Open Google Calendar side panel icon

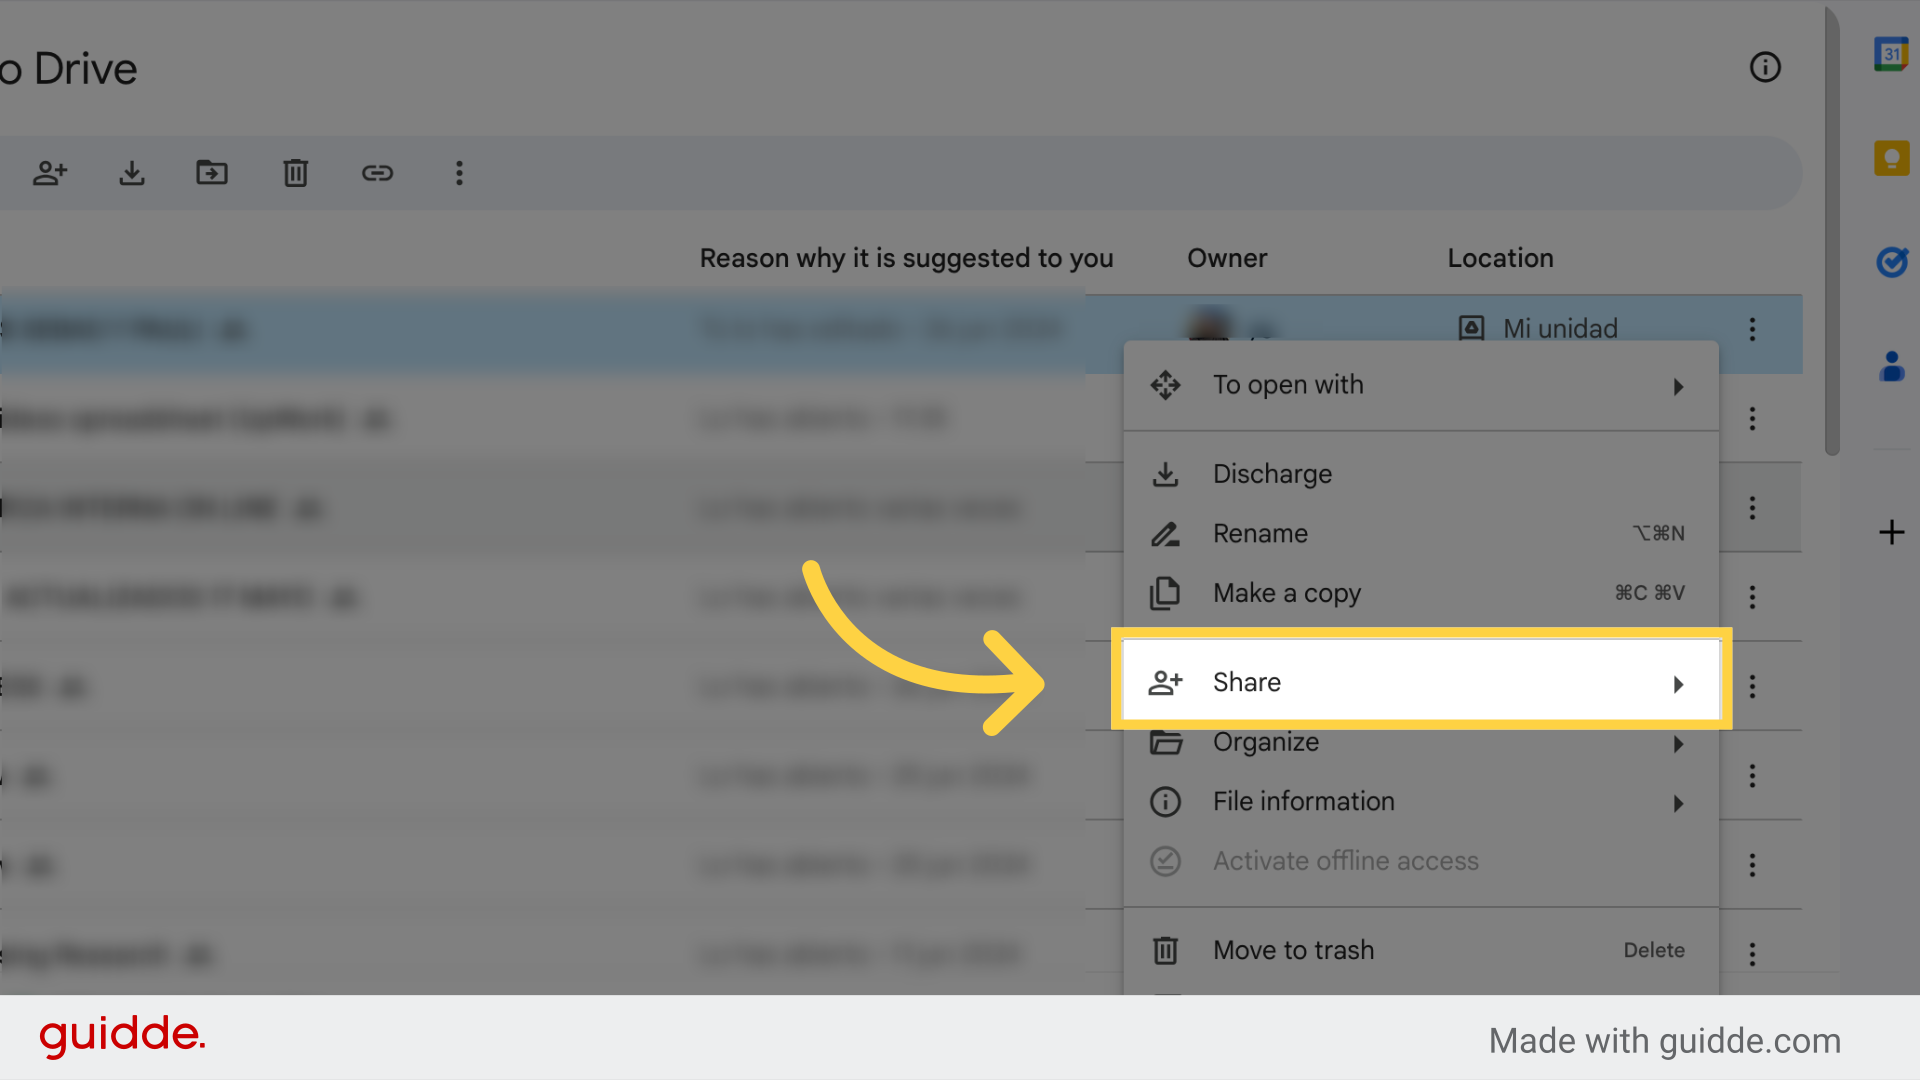pos(1891,54)
